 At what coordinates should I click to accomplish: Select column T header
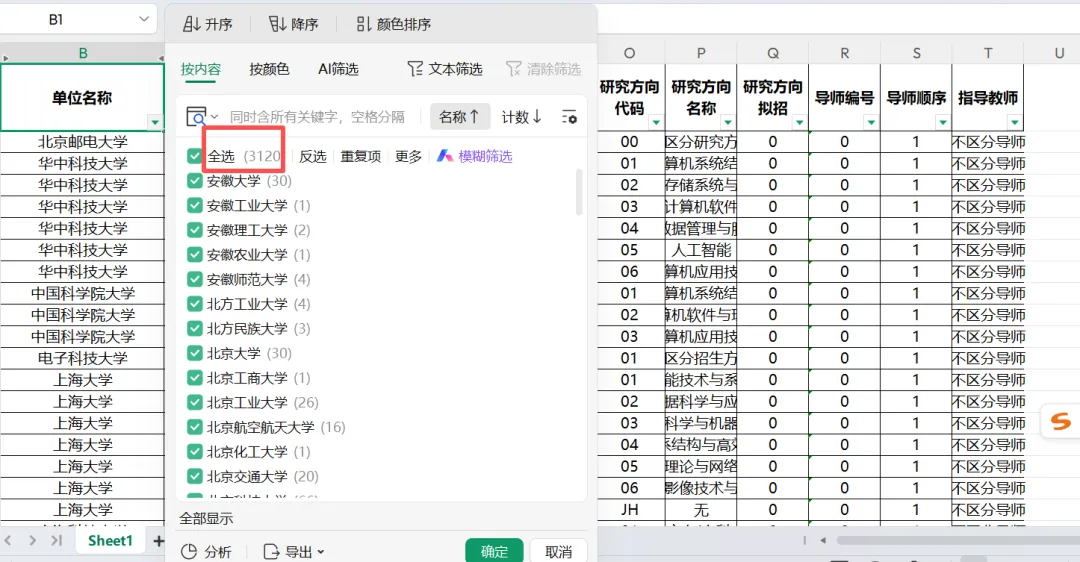[x=988, y=53]
